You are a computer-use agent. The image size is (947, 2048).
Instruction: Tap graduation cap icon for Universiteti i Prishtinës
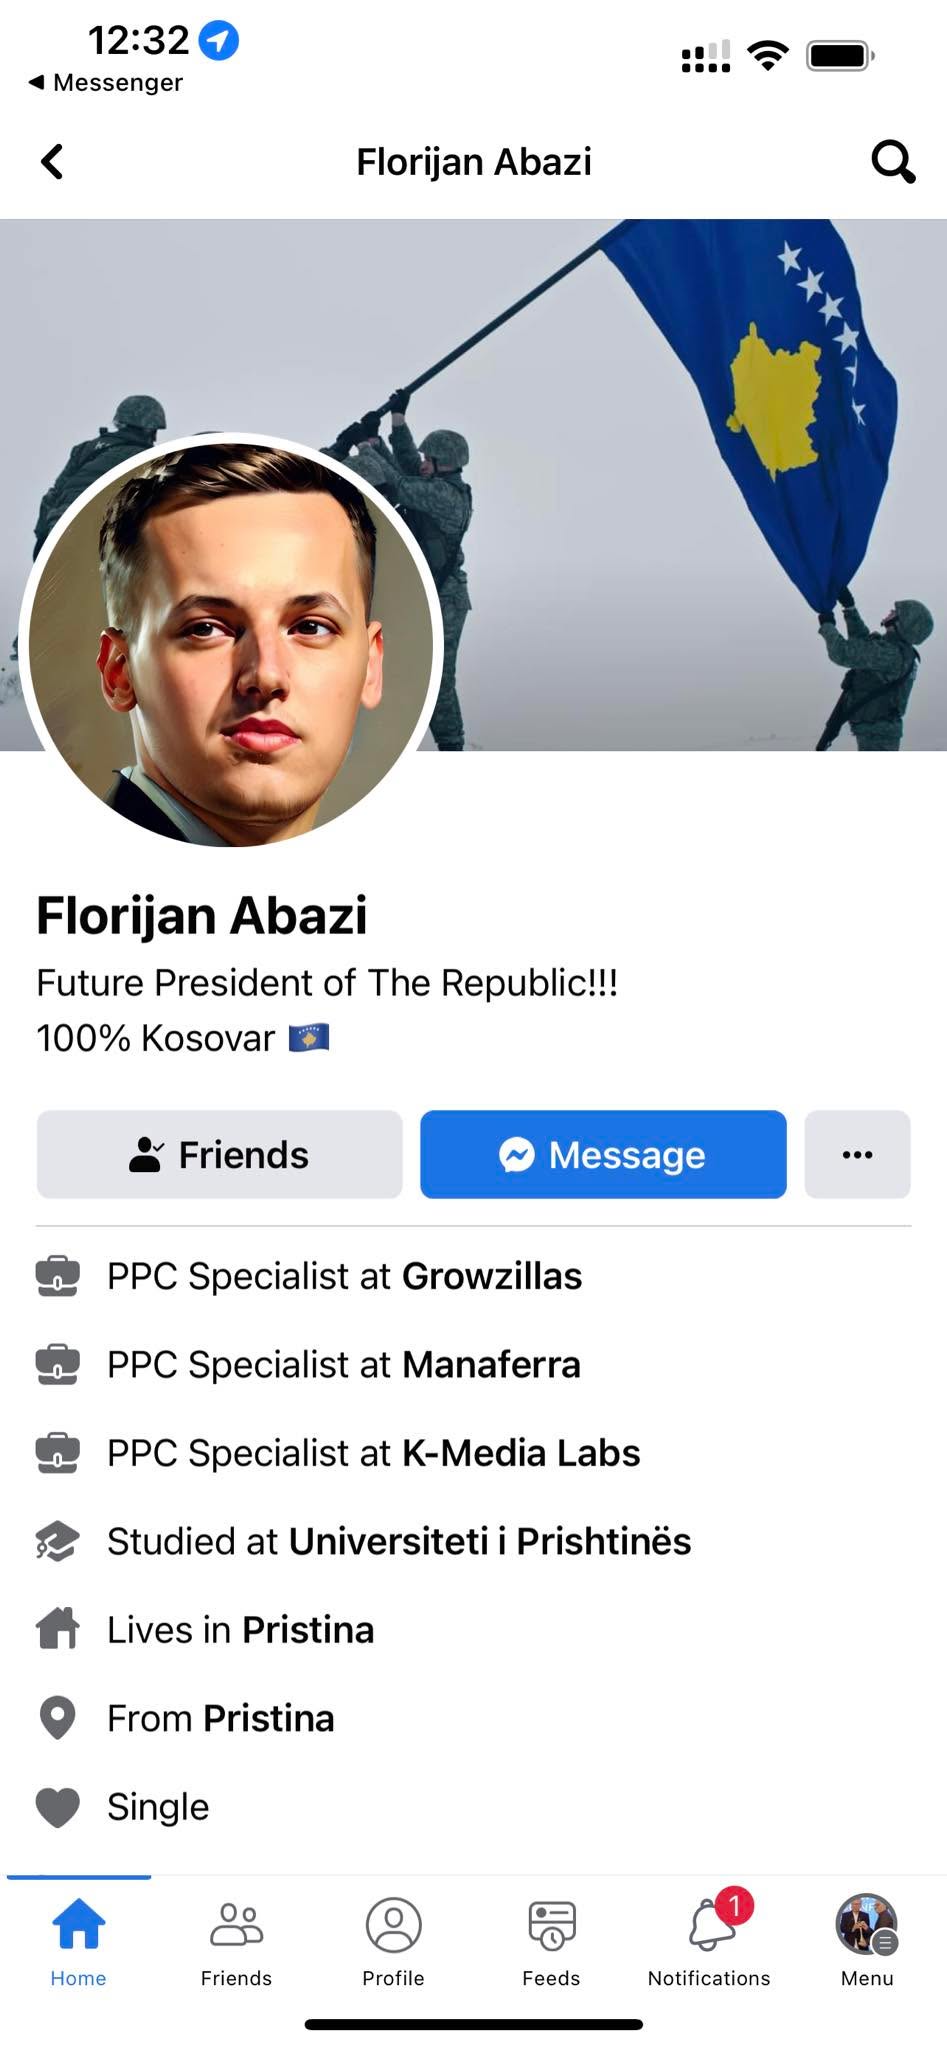tap(57, 1541)
